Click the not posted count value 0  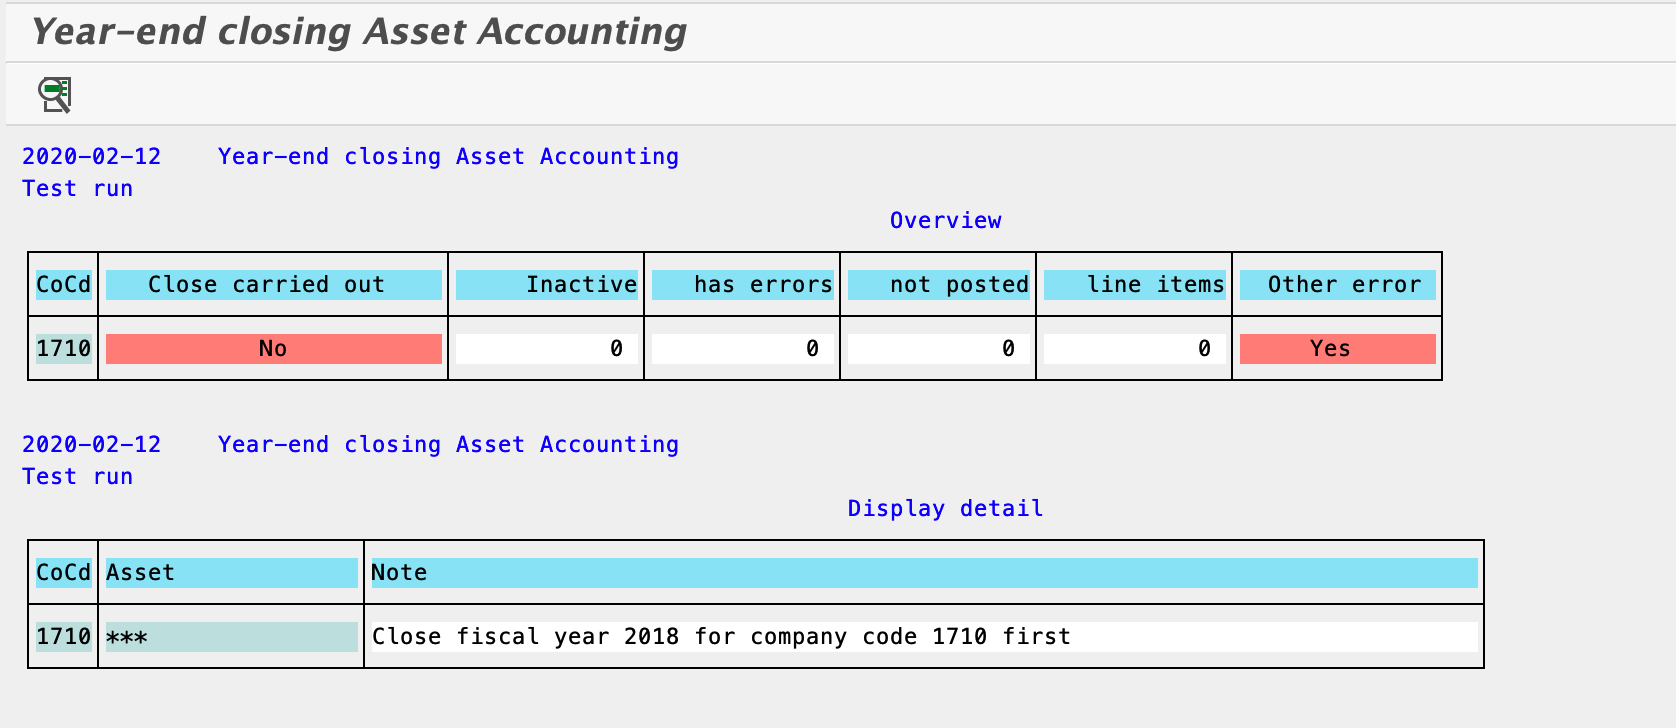938,349
